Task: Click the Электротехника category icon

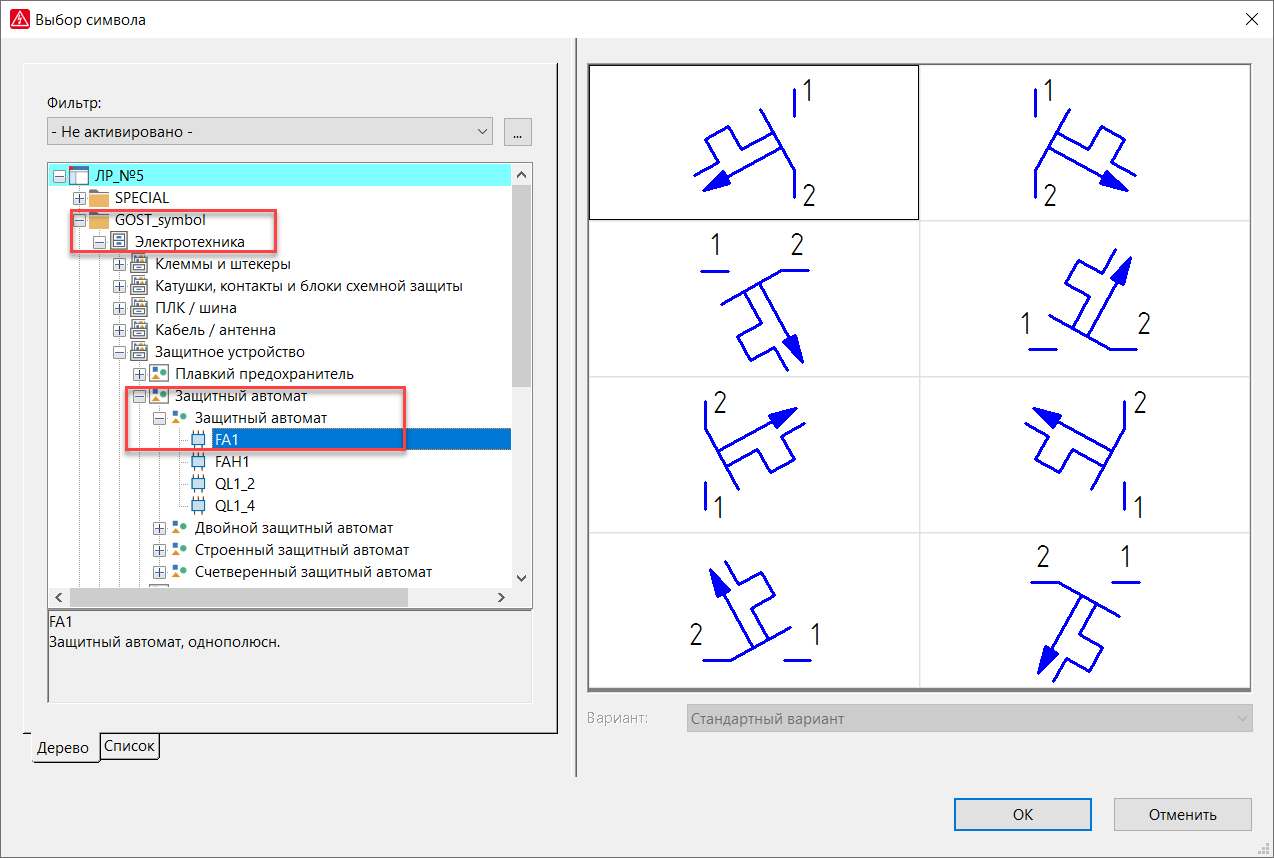Action: [118, 242]
